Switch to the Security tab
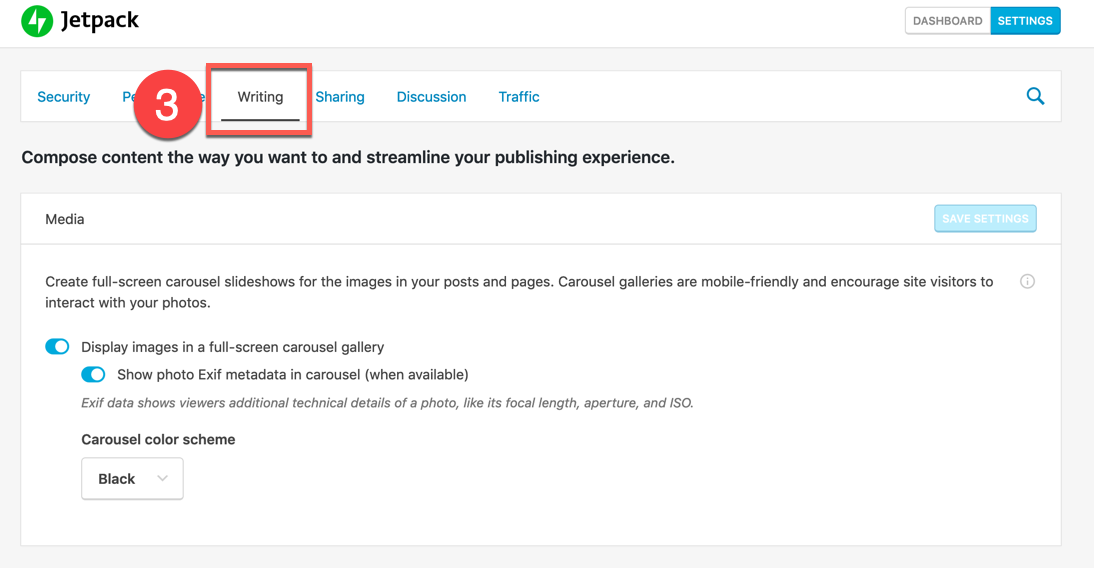 click(64, 97)
